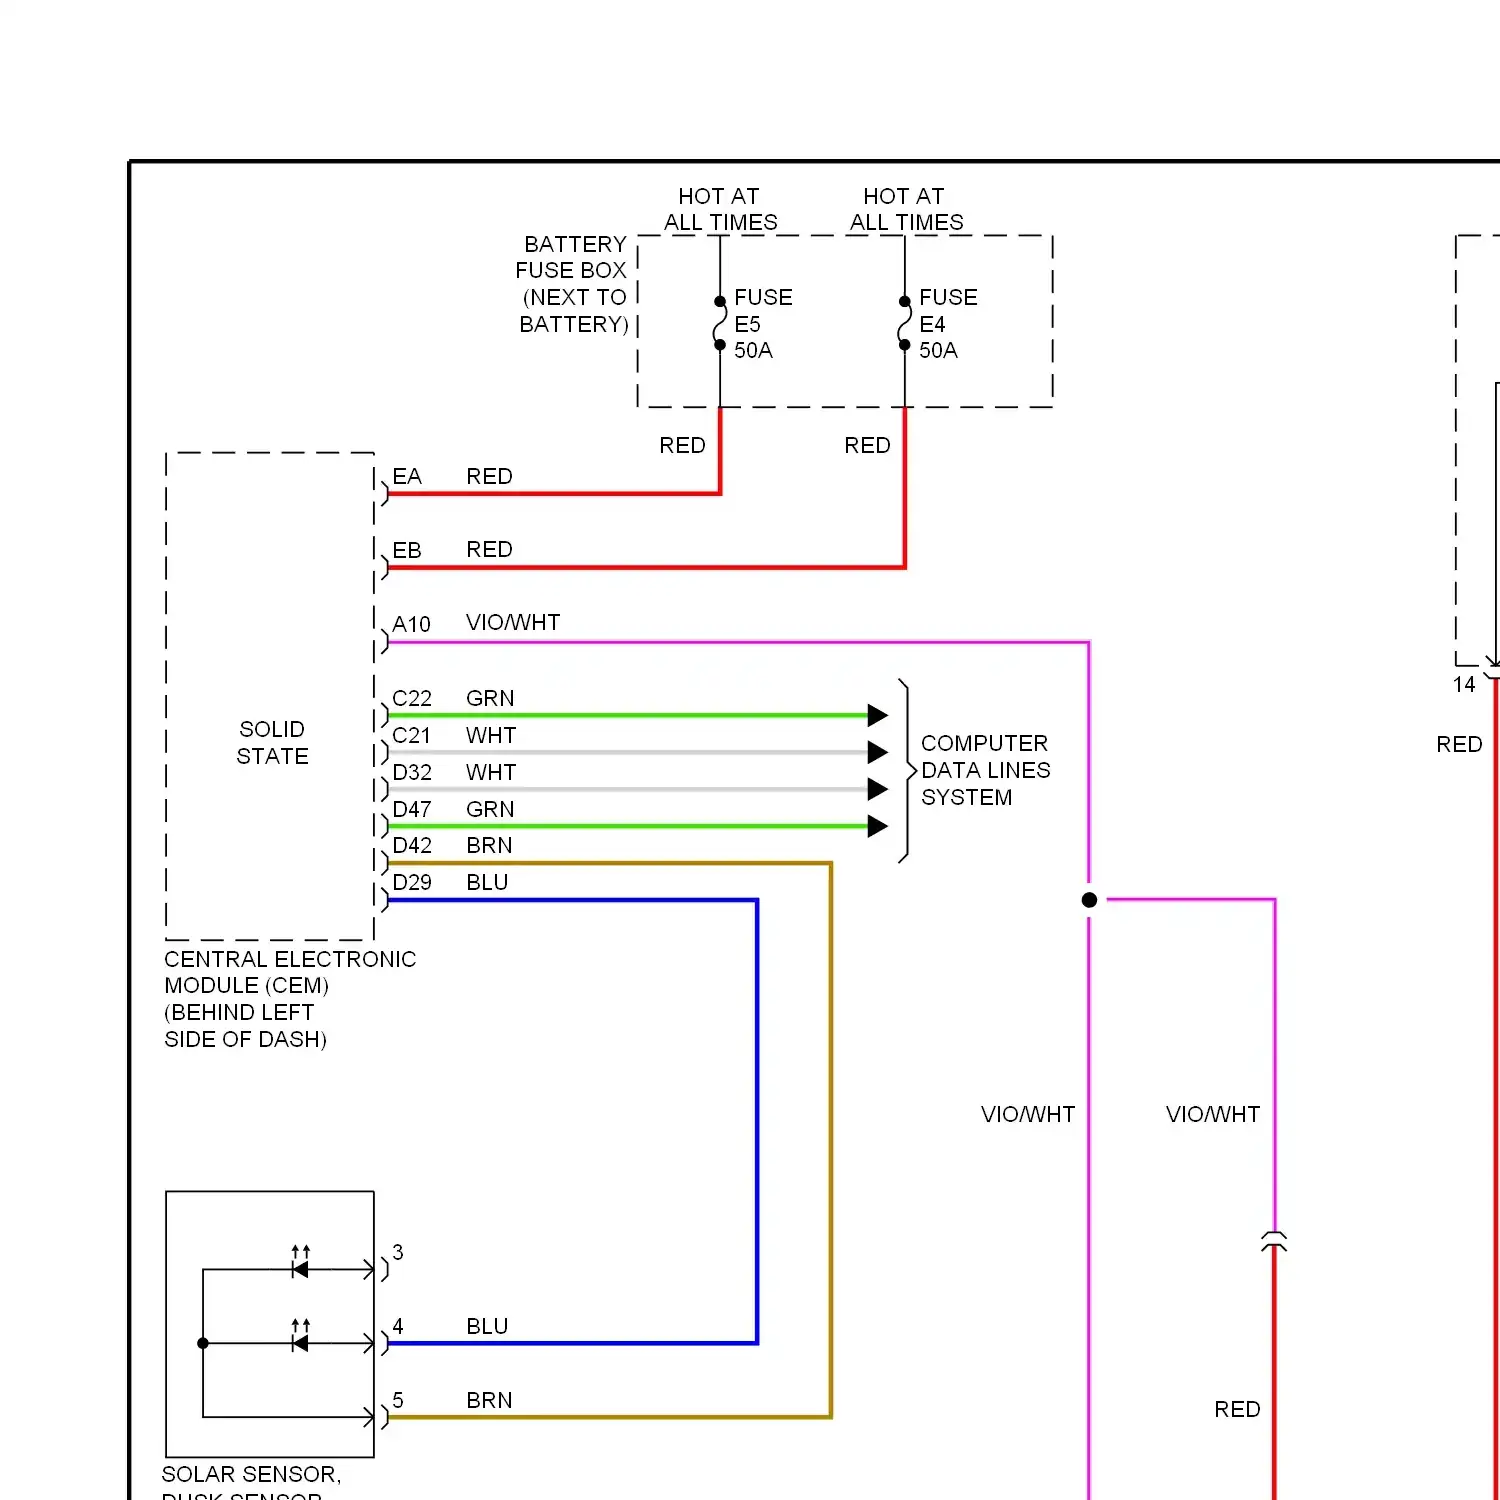The width and height of the screenshot is (1500, 1500).
Task: Click the GRN label beside C22
Action: coord(490,698)
